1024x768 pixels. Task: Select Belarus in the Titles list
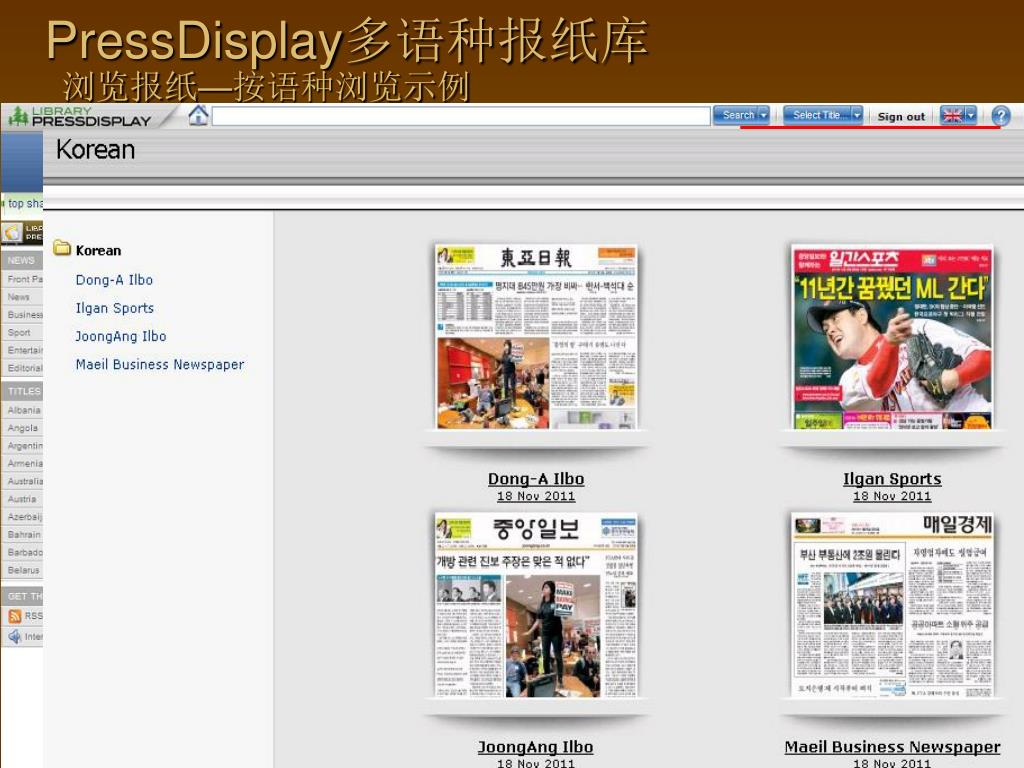23,570
